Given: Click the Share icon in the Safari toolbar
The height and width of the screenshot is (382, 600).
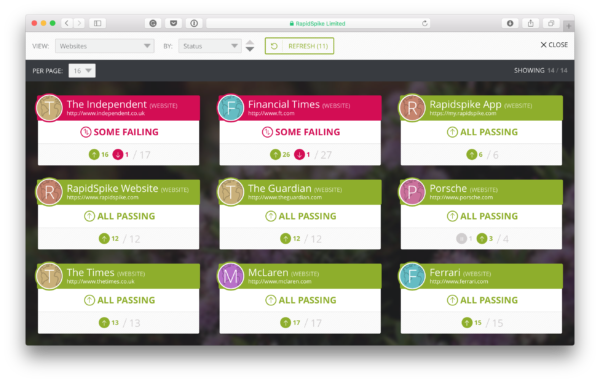Looking at the screenshot, I should tap(530, 23).
